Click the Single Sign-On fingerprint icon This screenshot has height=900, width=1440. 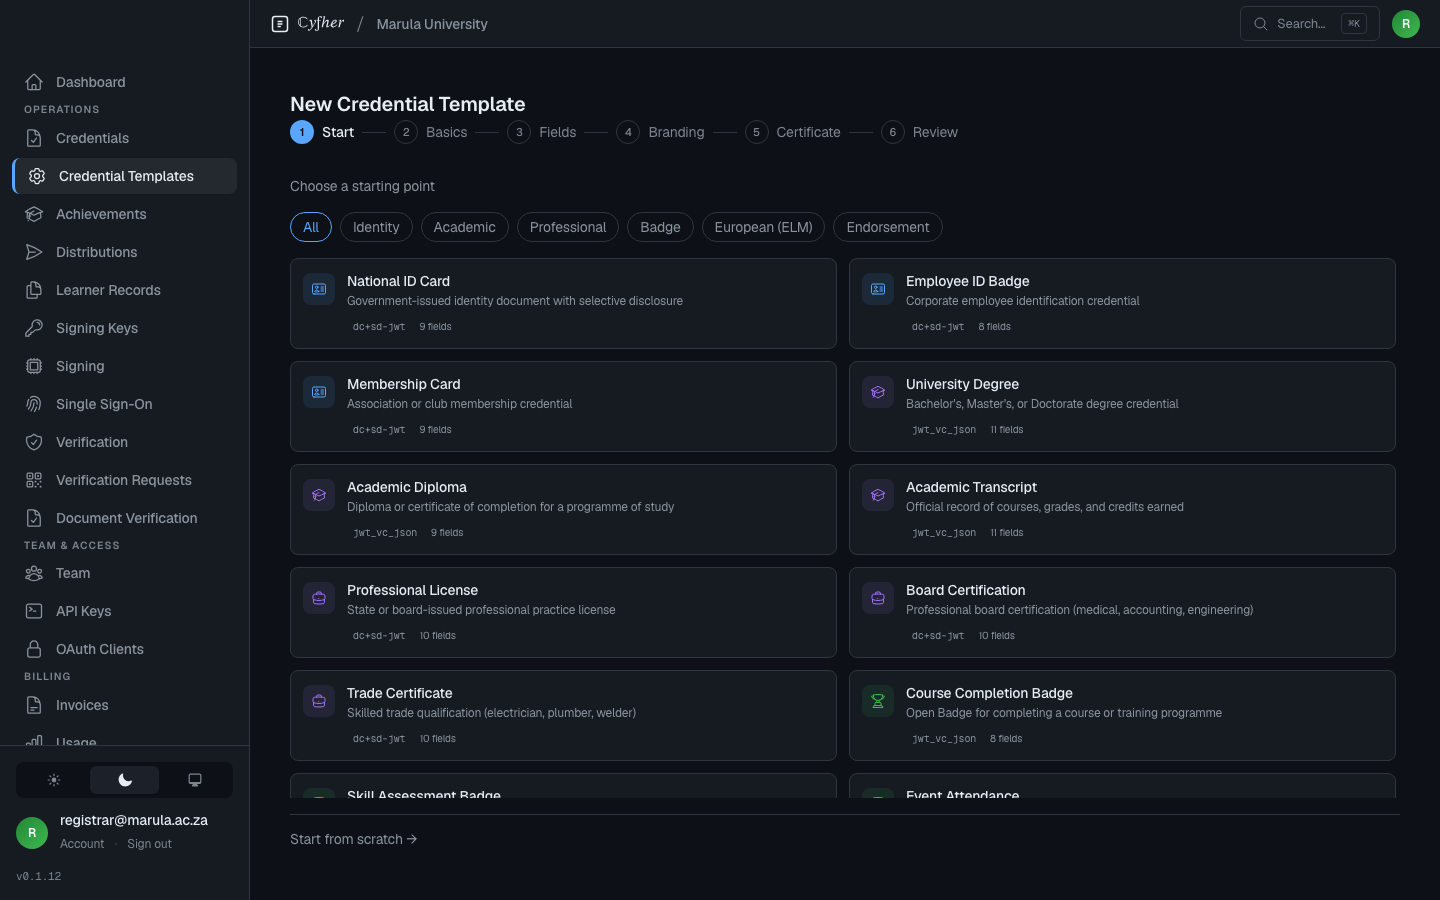[x=34, y=404]
